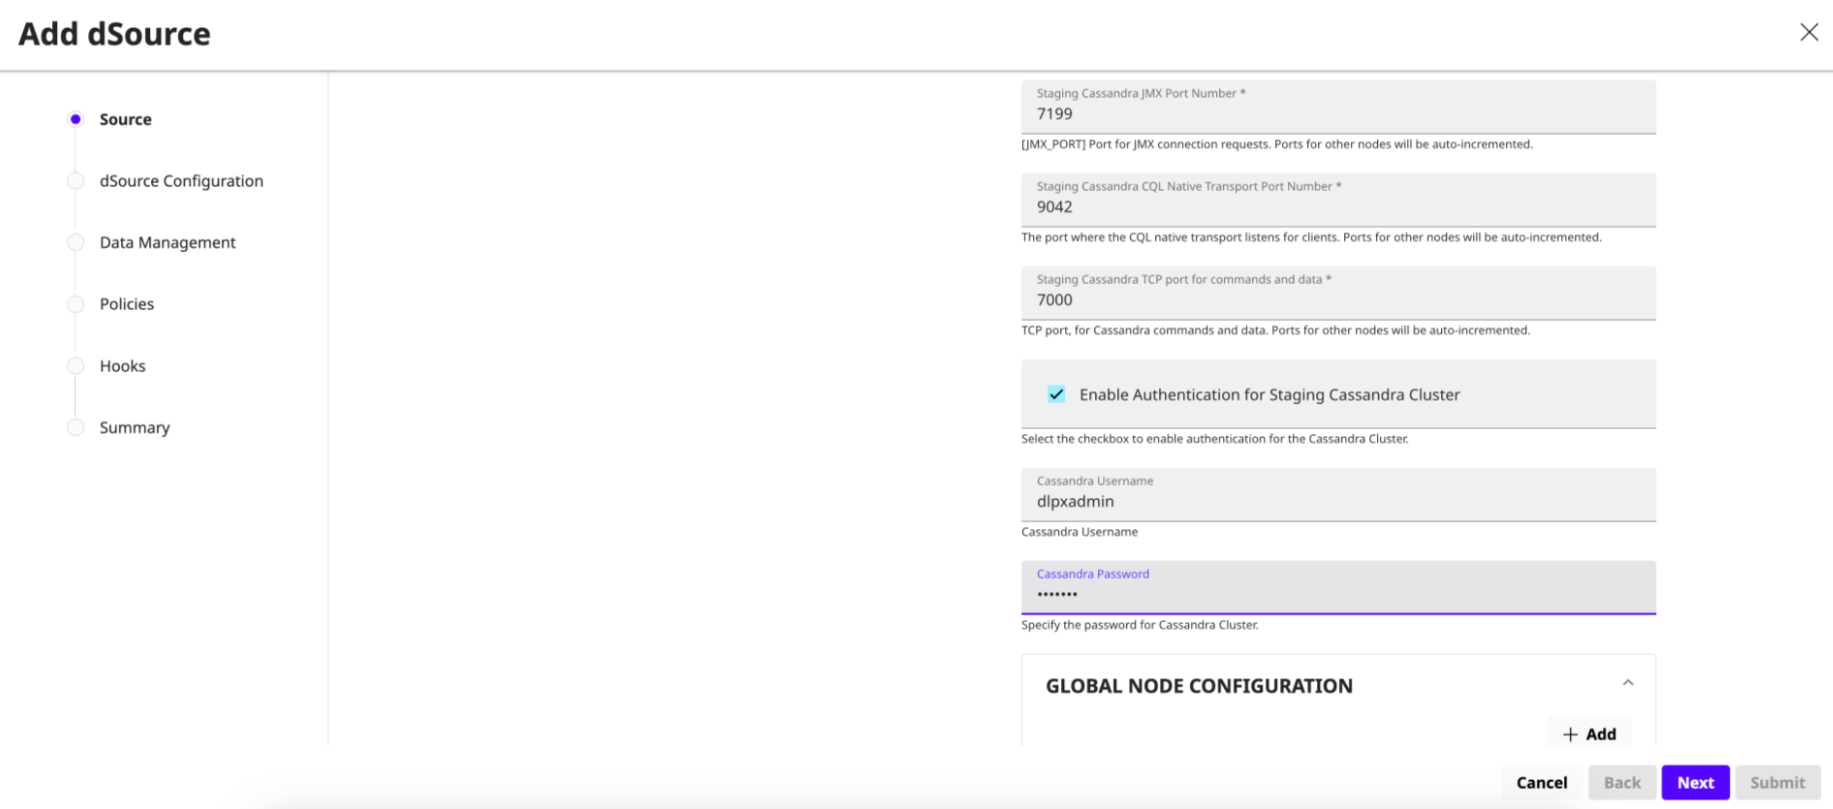
Task: Open the Data Management step
Action: 167,242
